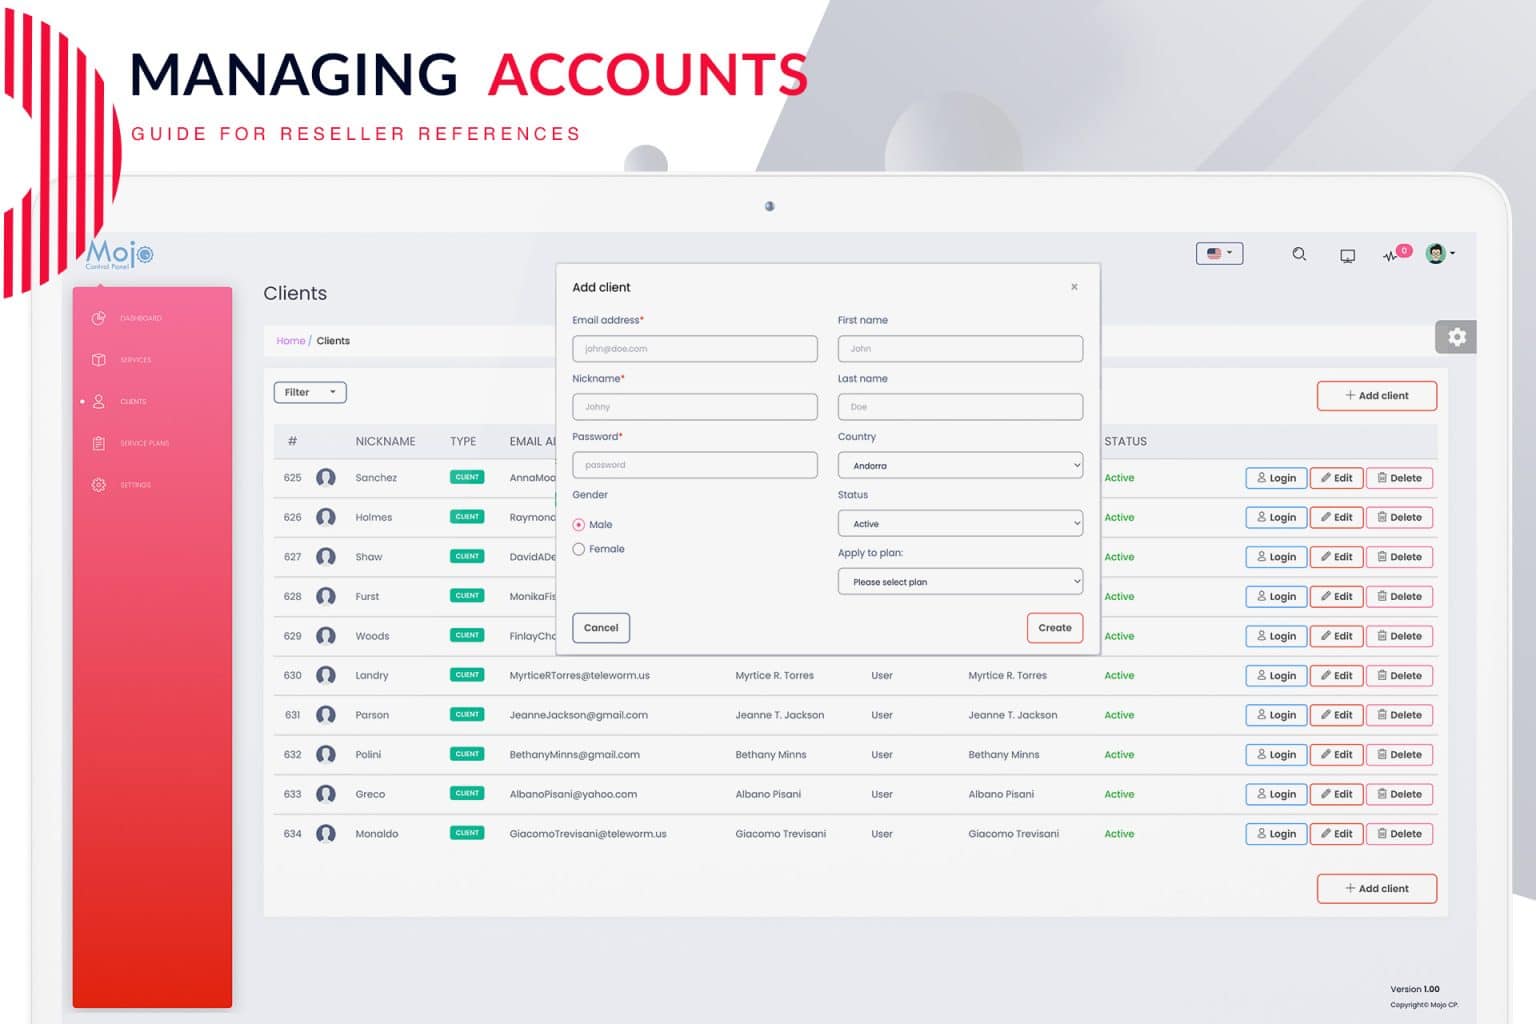Edit the client in row 630
This screenshot has width=1536, height=1024.
click(x=1337, y=676)
